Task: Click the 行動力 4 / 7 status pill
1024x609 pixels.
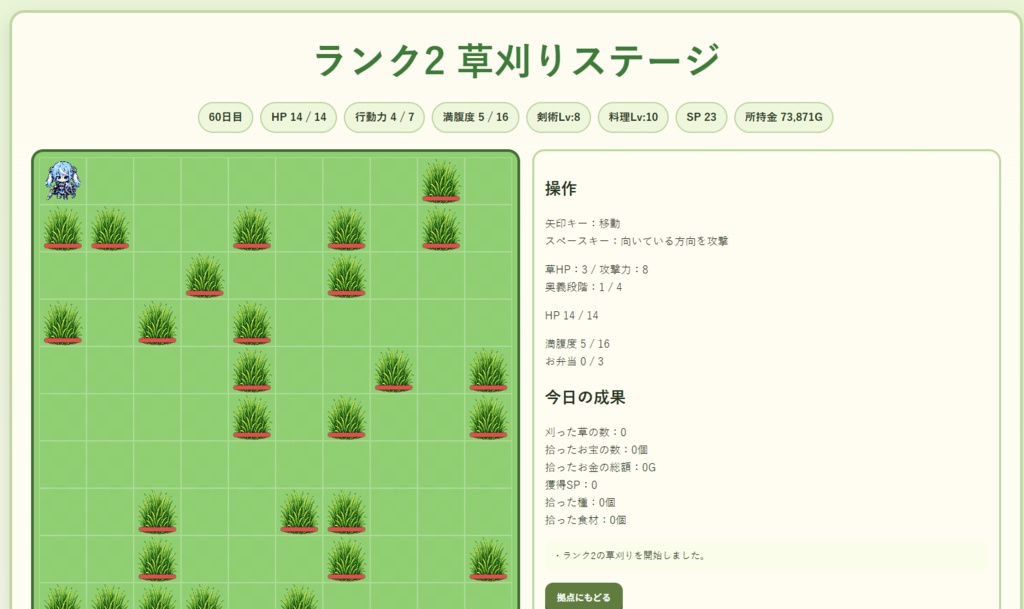Action: (x=384, y=117)
